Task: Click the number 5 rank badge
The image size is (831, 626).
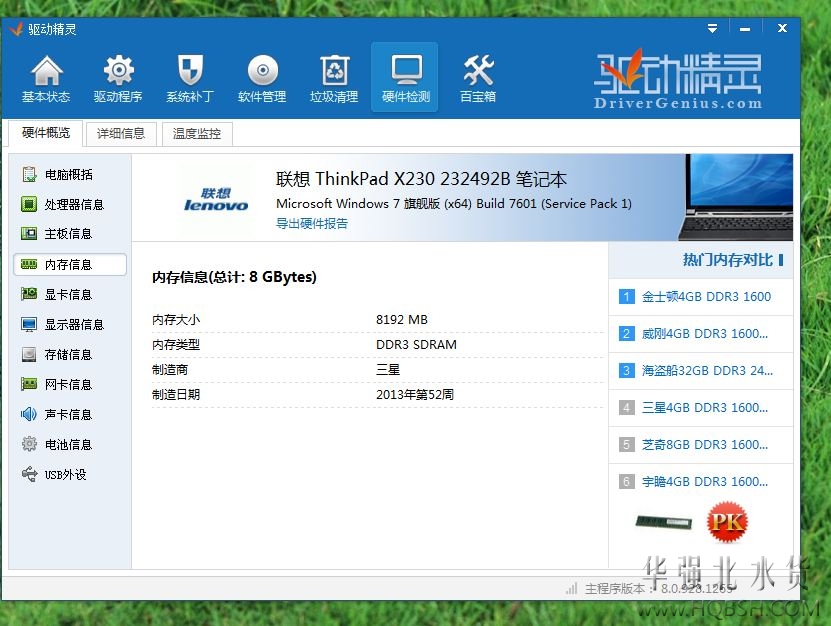Action: coord(626,444)
